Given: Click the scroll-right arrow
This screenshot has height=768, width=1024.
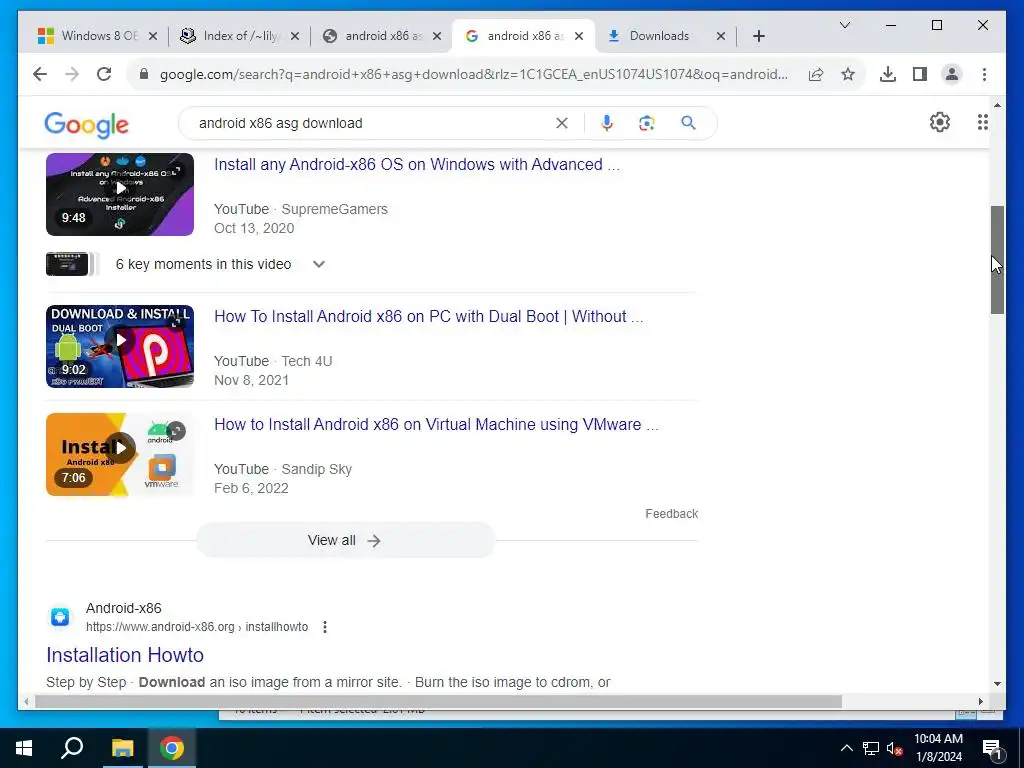Looking at the screenshot, I should click(980, 701).
